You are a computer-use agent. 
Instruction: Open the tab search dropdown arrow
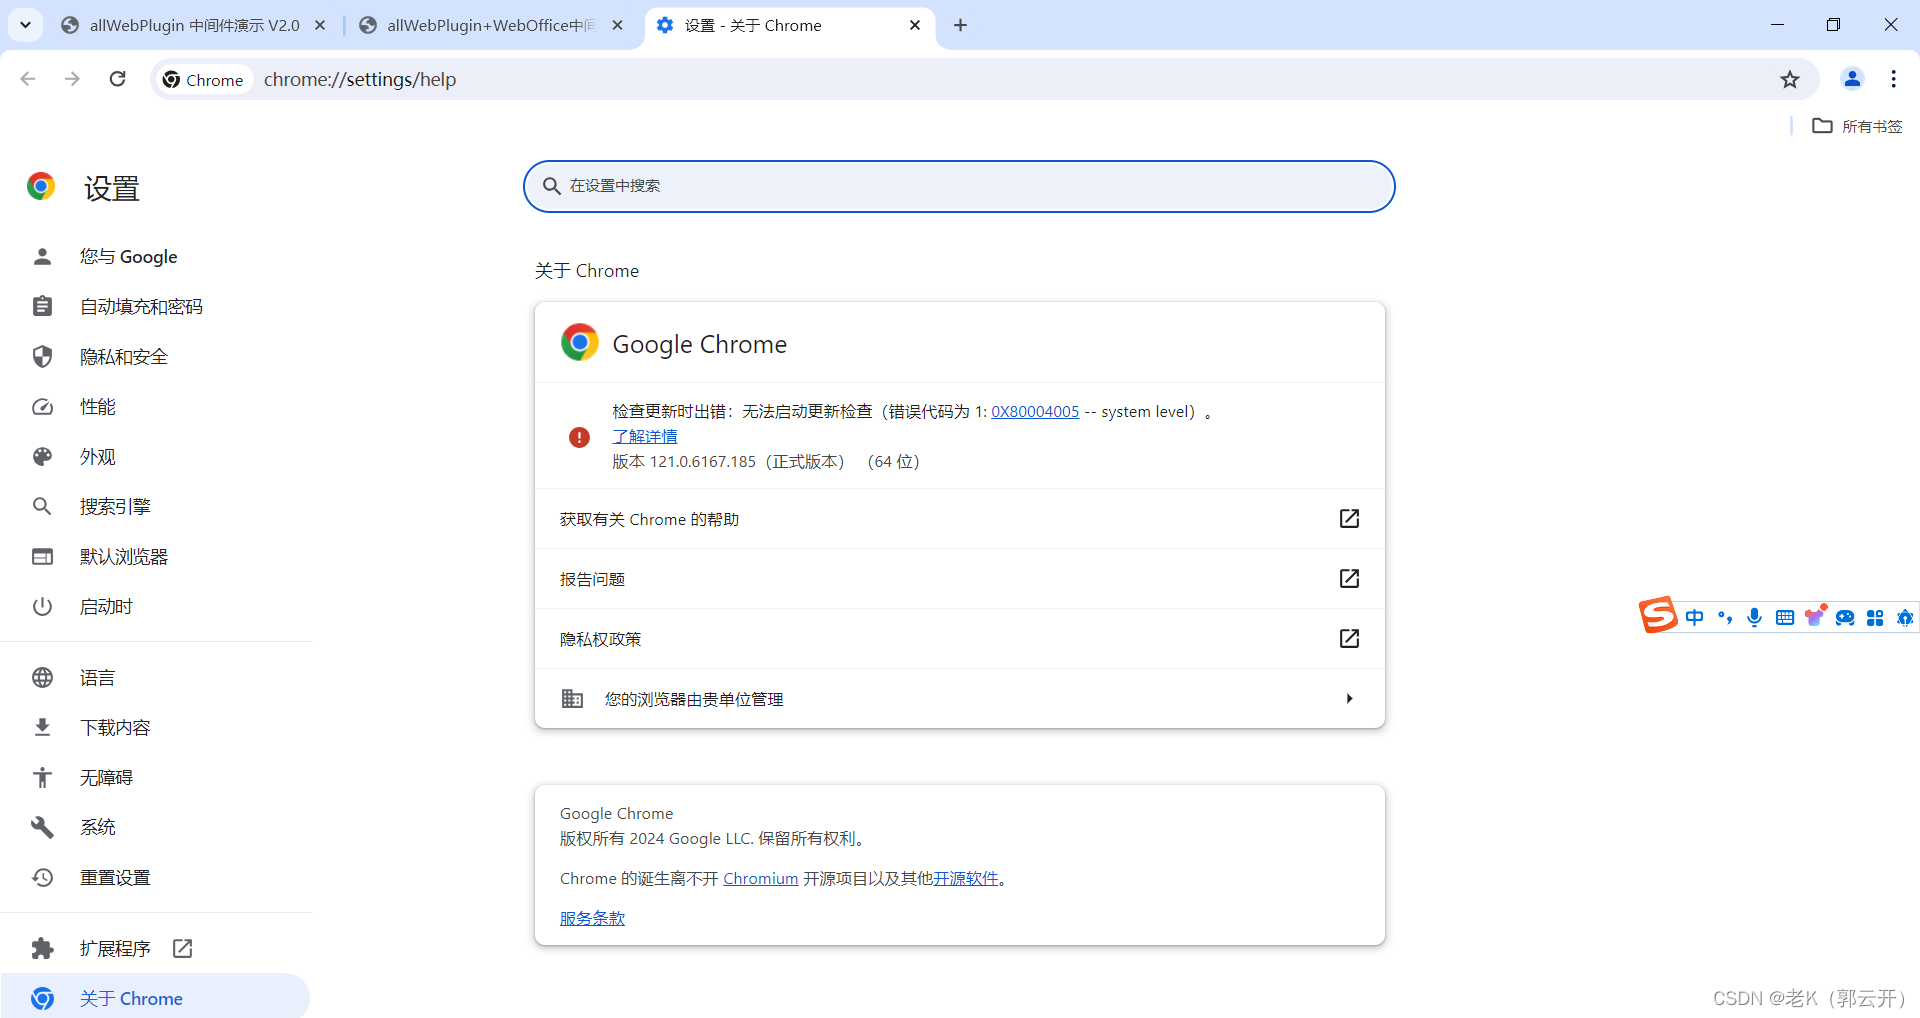click(x=25, y=25)
